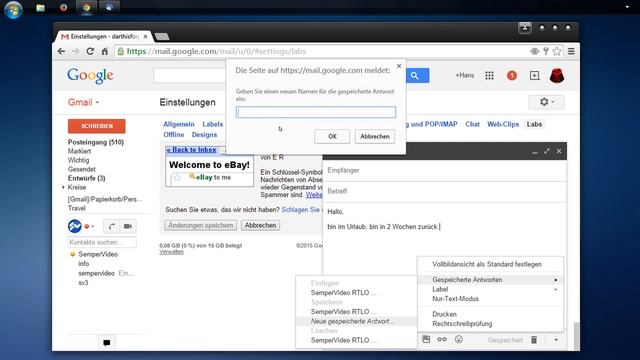
Task: Insert a link in compose toolbar
Action: tap(442, 339)
